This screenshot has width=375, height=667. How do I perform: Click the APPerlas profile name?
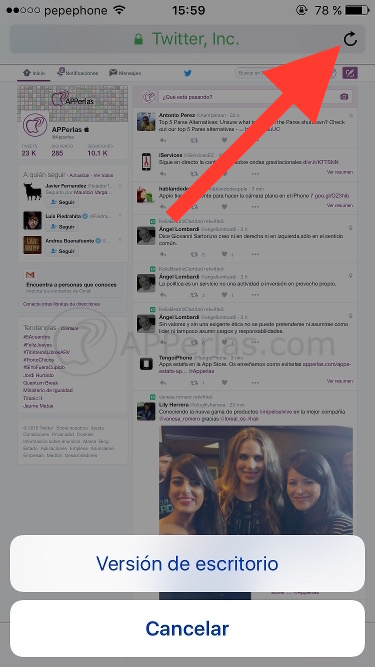click(67, 129)
